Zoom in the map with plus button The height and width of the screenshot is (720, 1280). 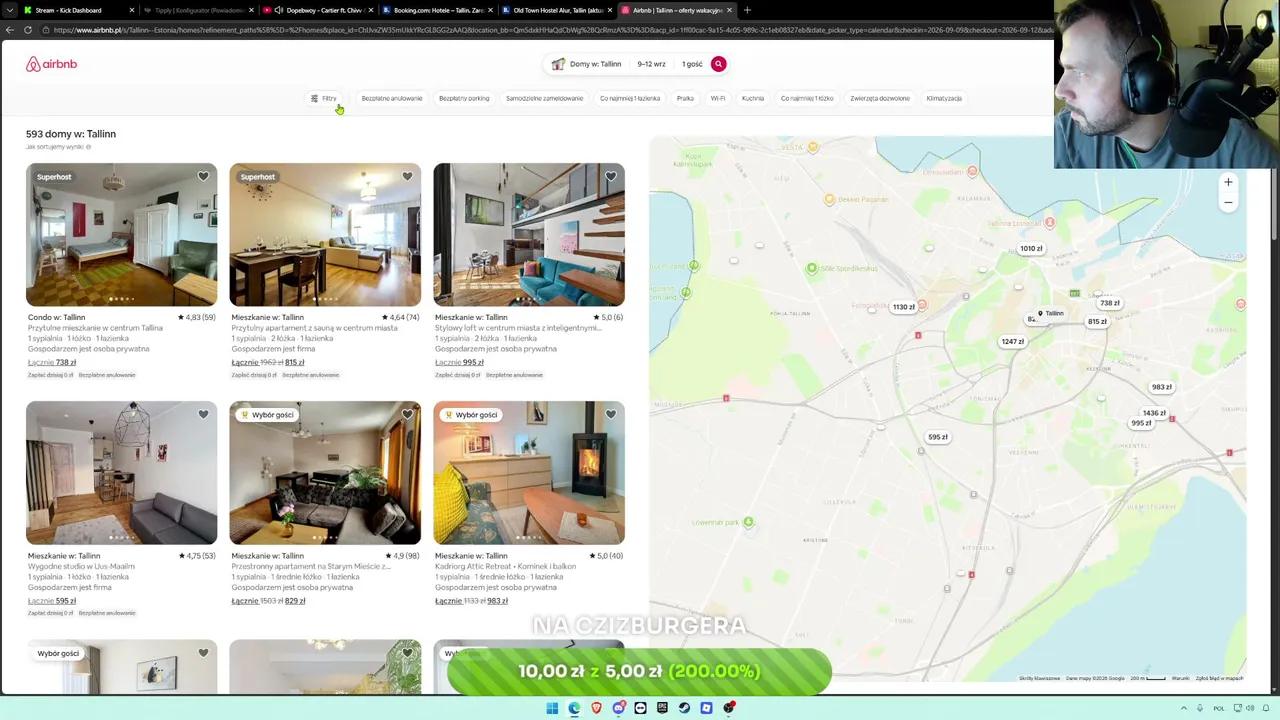[x=1228, y=182]
